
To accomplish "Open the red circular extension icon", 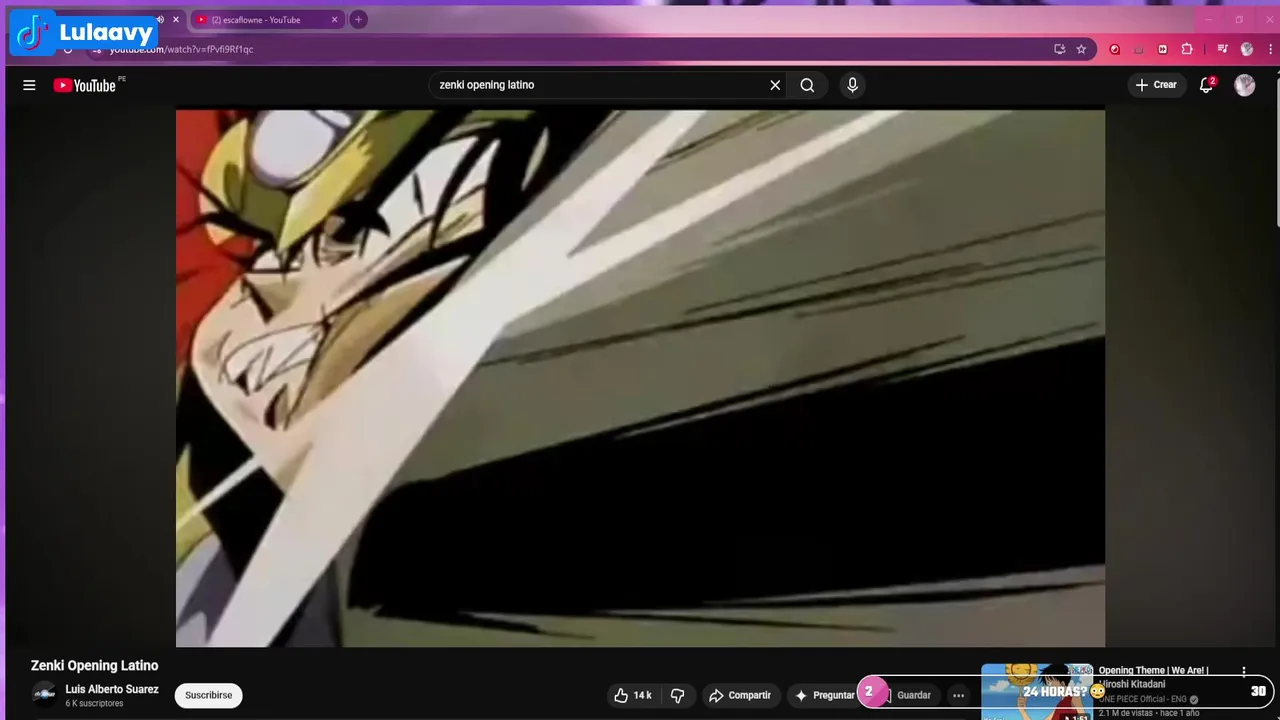I will tap(1115, 49).
